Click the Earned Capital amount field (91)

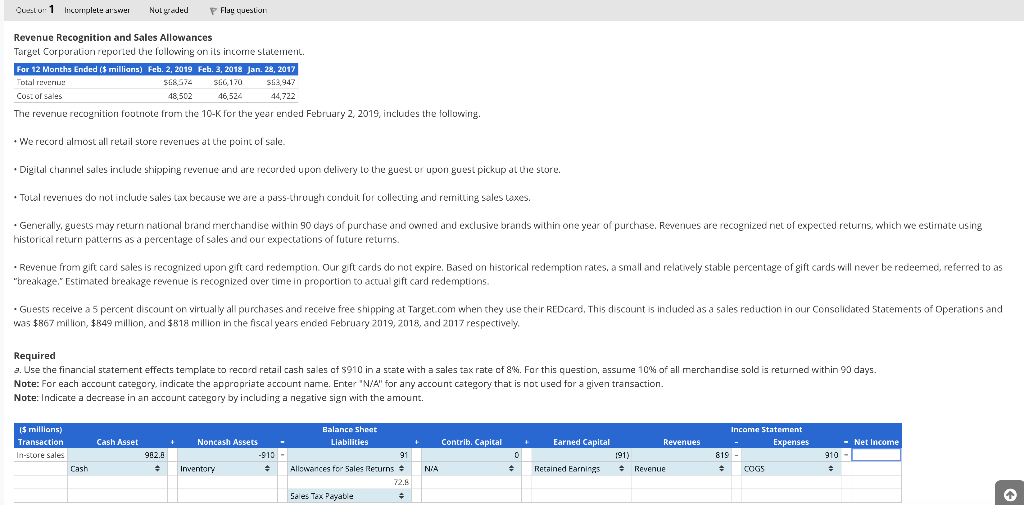(581, 454)
